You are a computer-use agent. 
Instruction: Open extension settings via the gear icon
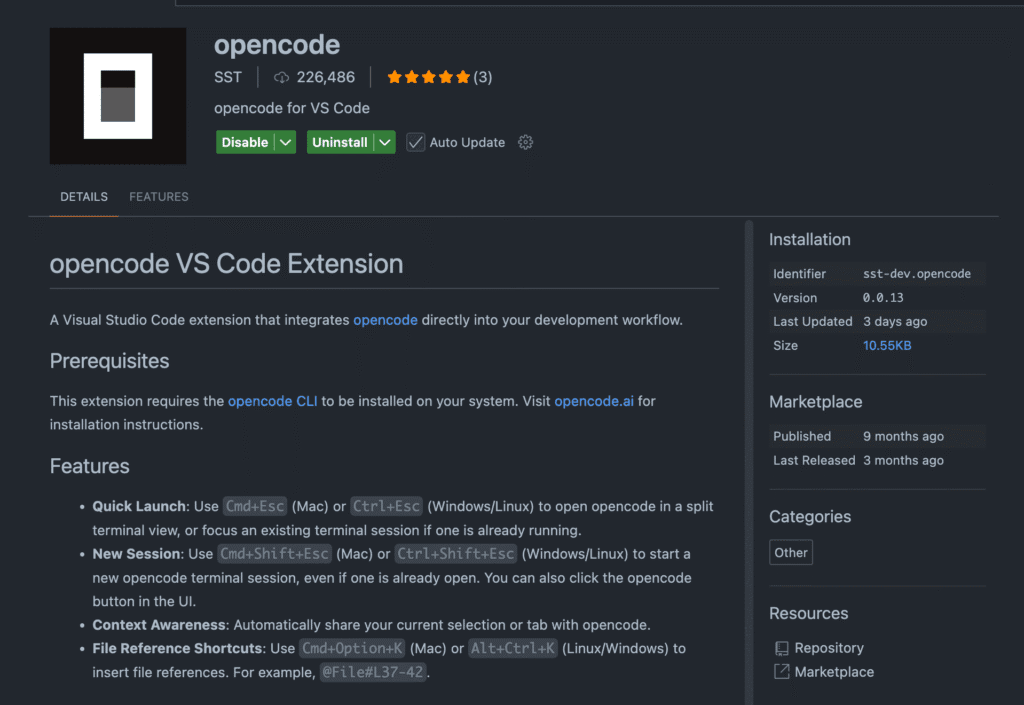[525, 142]
